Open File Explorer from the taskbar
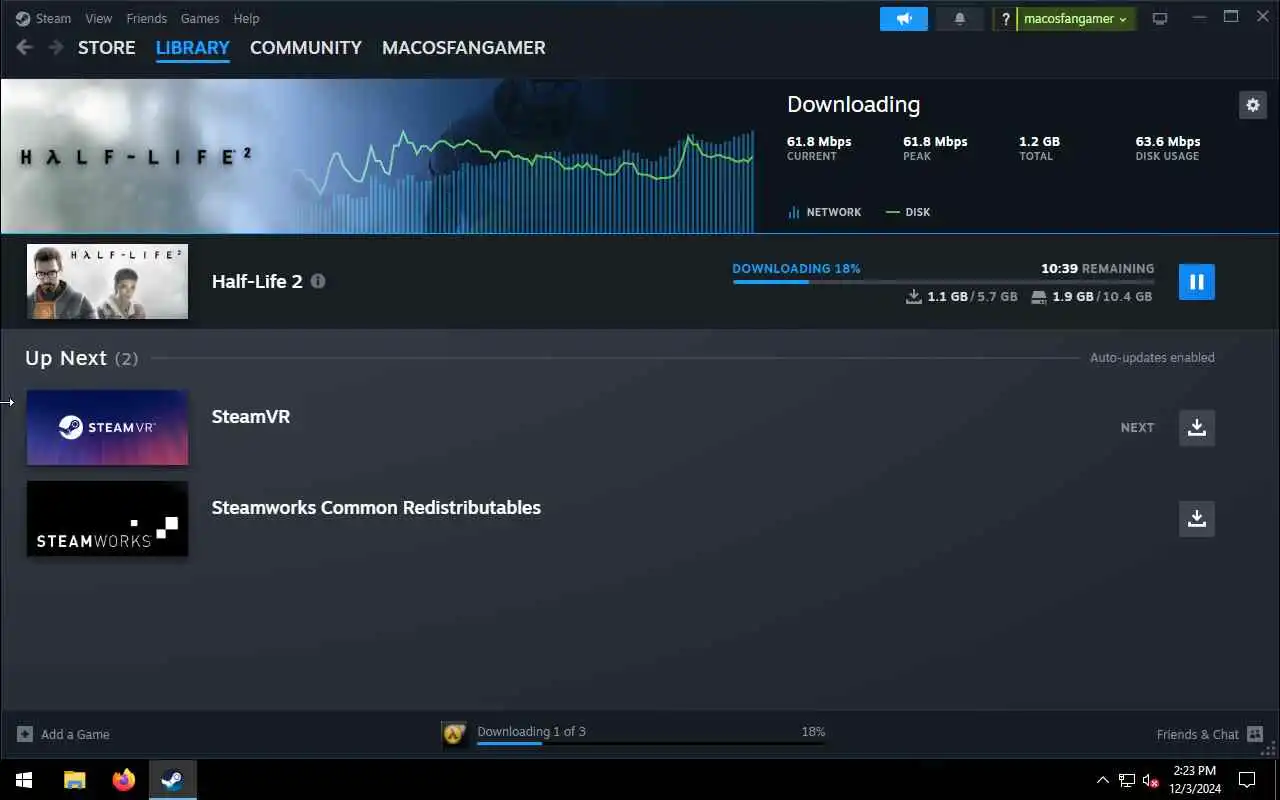The width and height of the screenshot is (1280, 800). [75, 780]
